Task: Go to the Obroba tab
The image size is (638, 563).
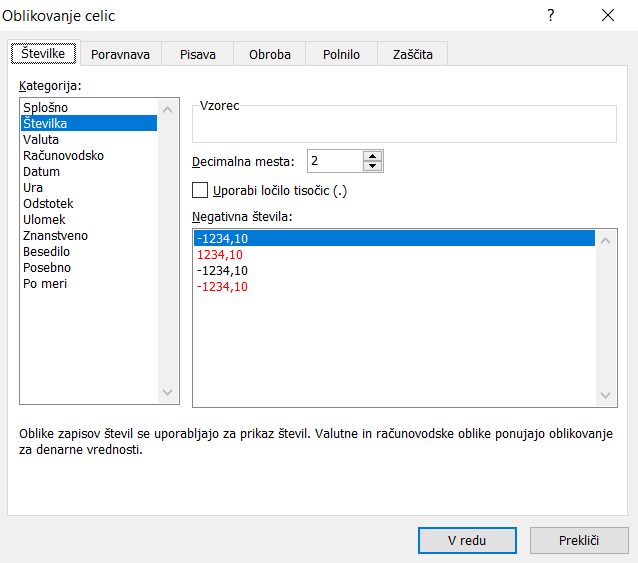Action: 270,55
